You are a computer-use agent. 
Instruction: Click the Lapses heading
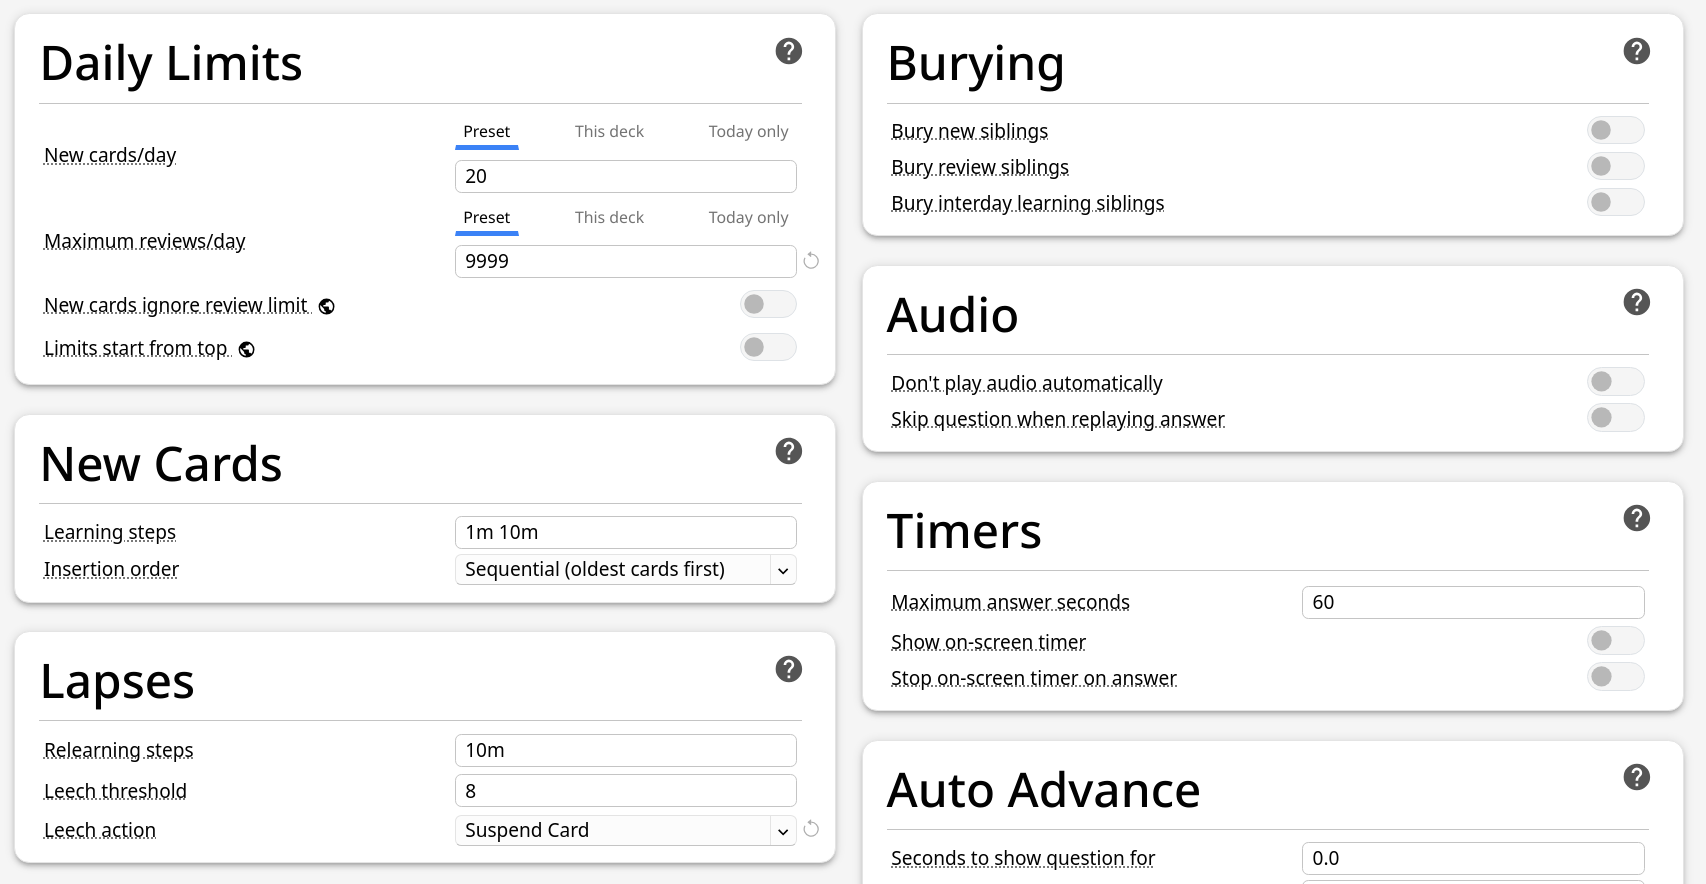[118, 682]
